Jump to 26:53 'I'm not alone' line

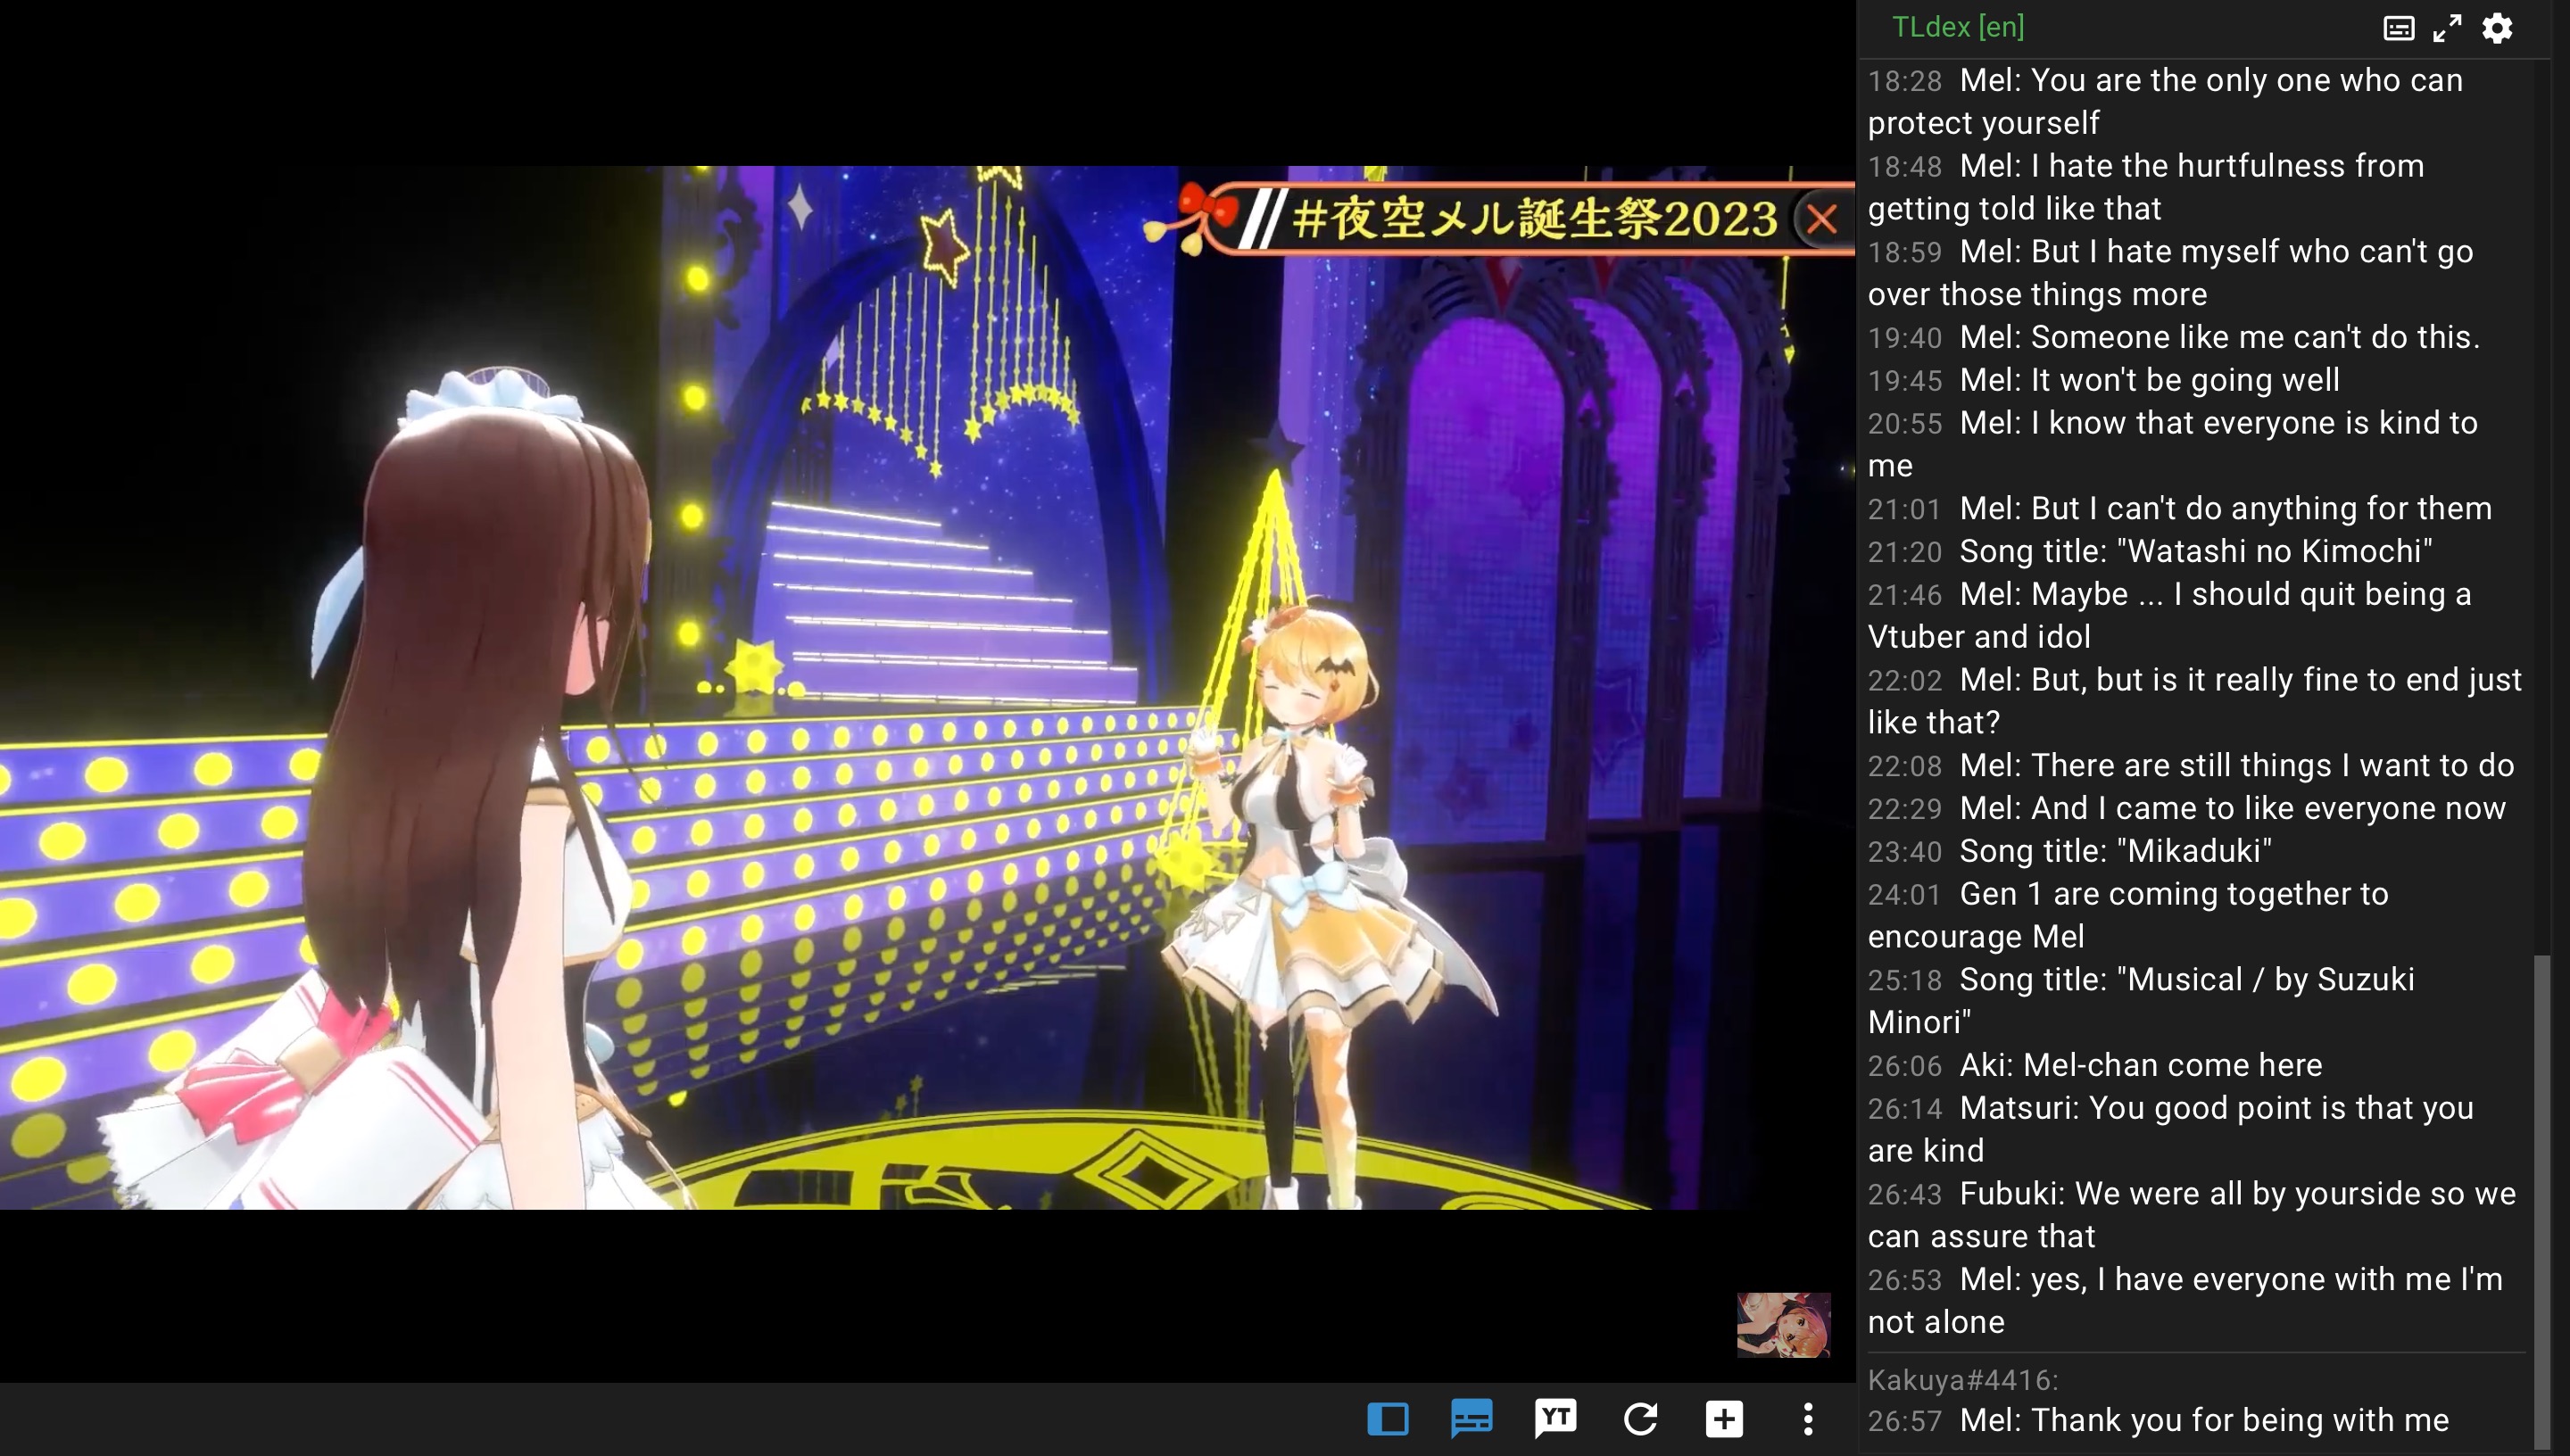click(2195, 1300)
